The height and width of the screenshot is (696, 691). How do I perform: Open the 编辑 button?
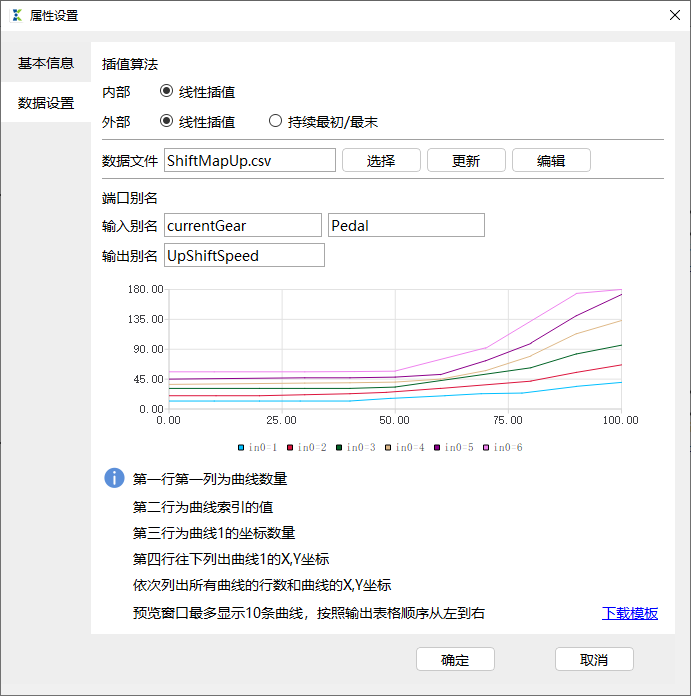point(551,160)
